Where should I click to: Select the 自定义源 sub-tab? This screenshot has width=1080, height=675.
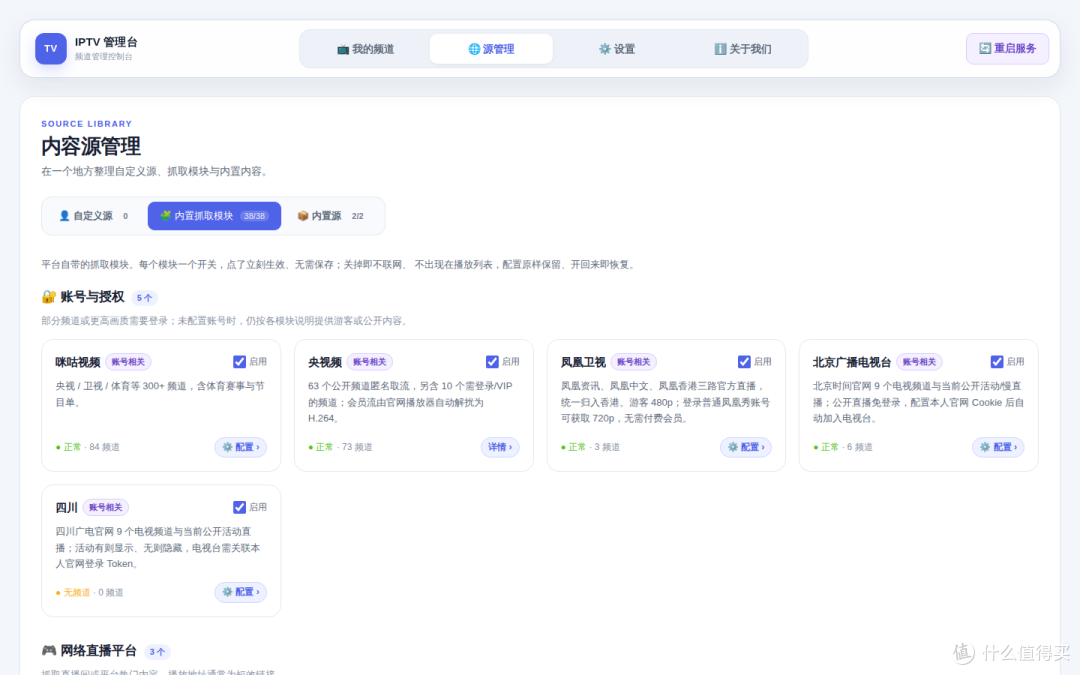point(94,216)
